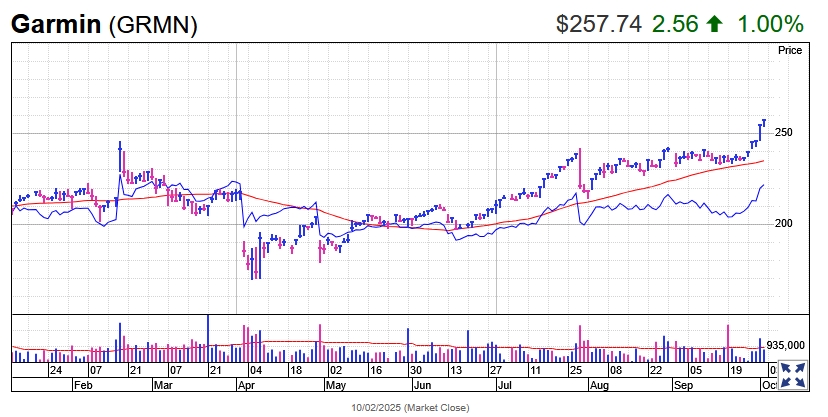Select the 200 price level label
Screen dimensions: 828x417
click(x=786, y=224)
